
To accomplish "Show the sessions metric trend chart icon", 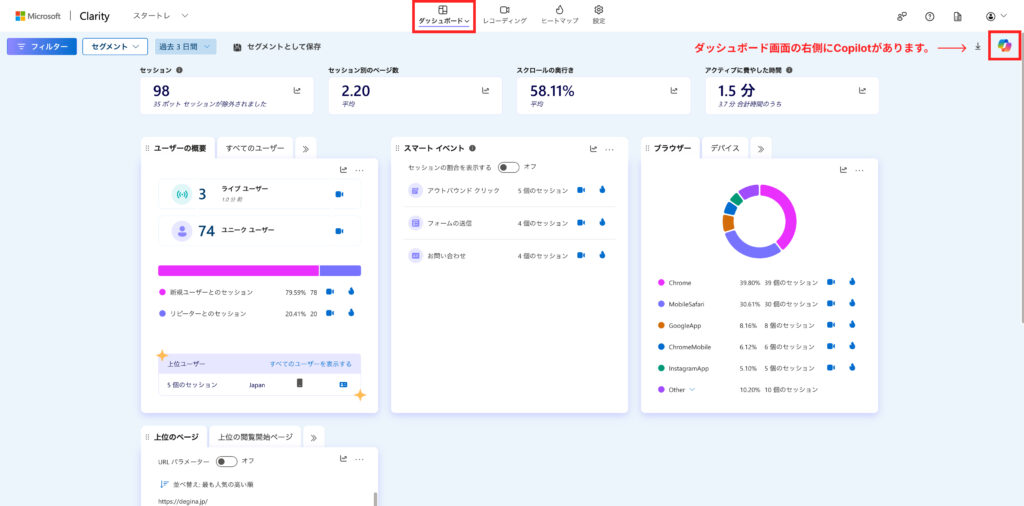I will click(297, 90).
